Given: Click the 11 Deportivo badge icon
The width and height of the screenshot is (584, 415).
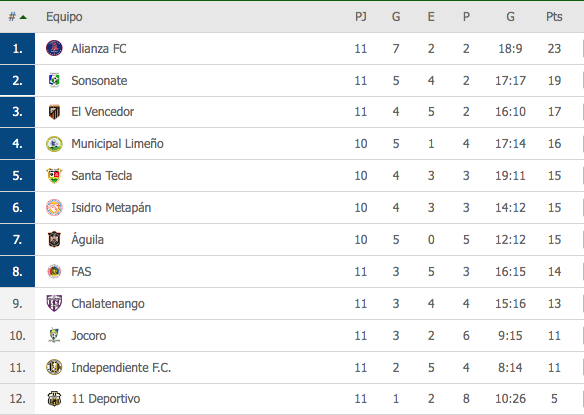Looking at the screenshot, I should [54, 399].
